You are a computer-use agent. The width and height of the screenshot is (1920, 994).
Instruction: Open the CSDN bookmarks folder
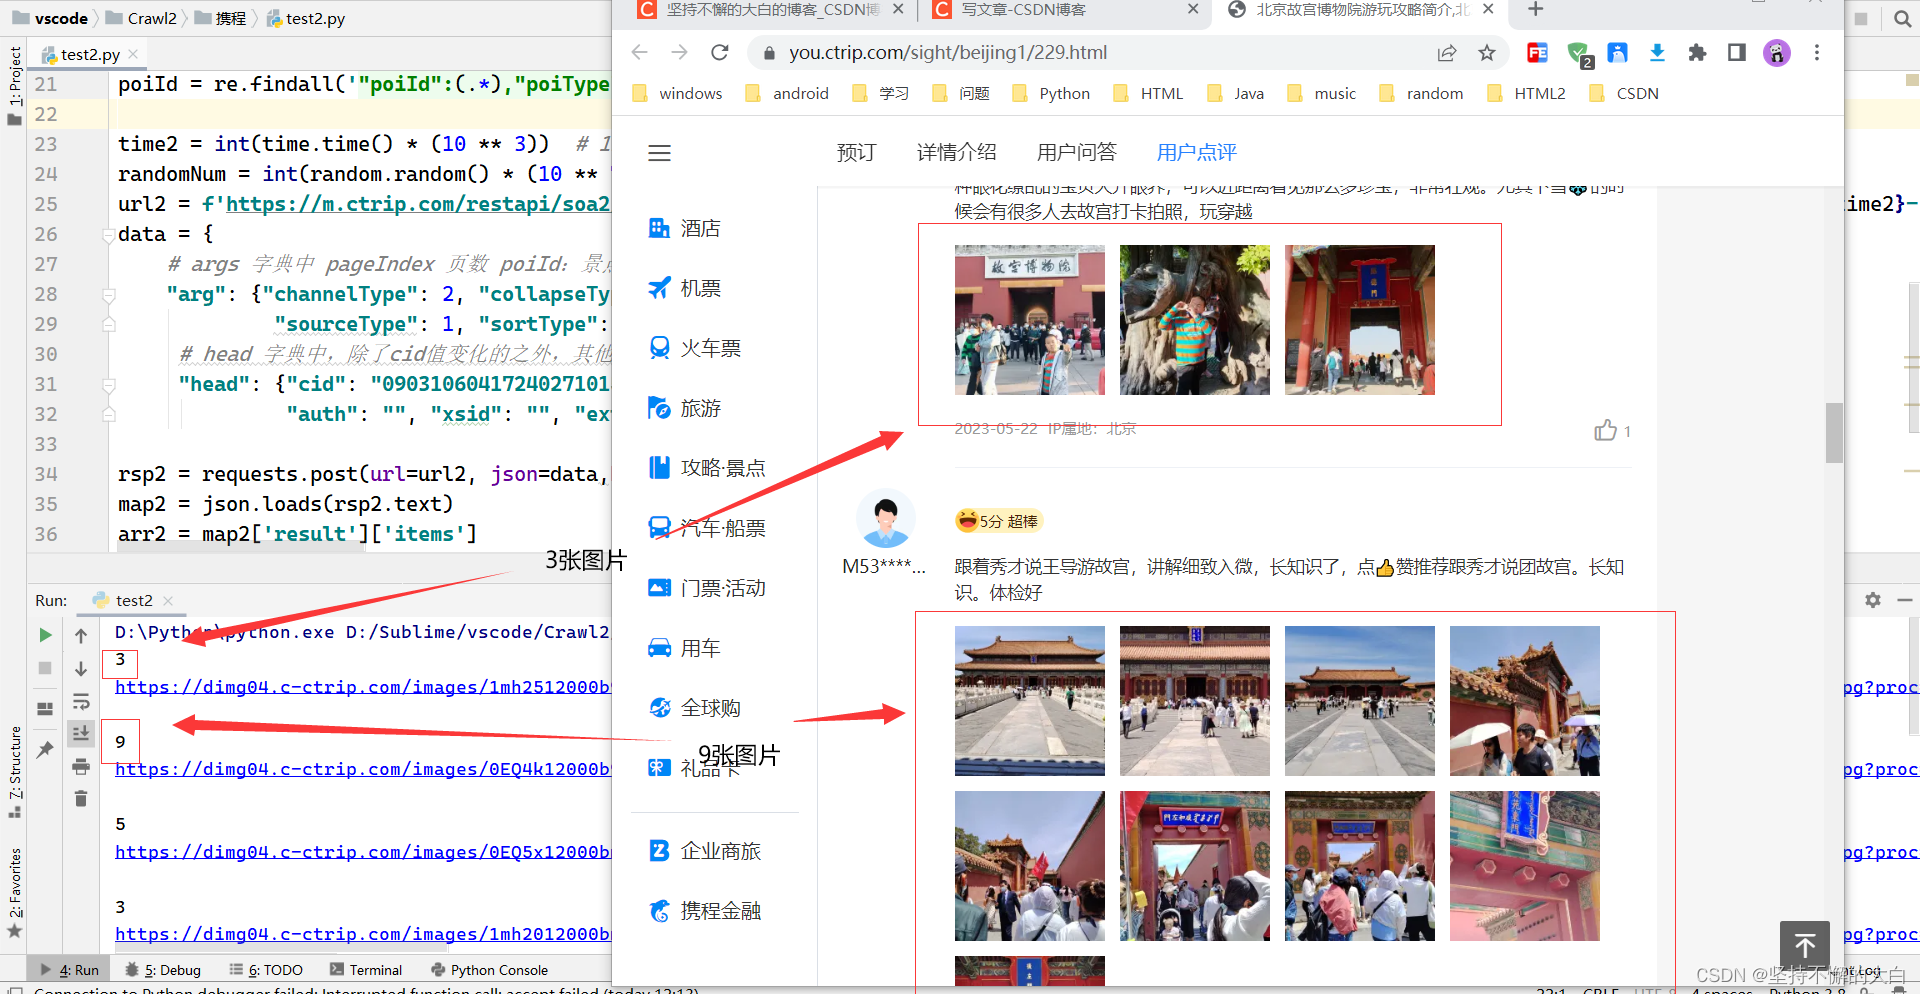pos(1624,93)
